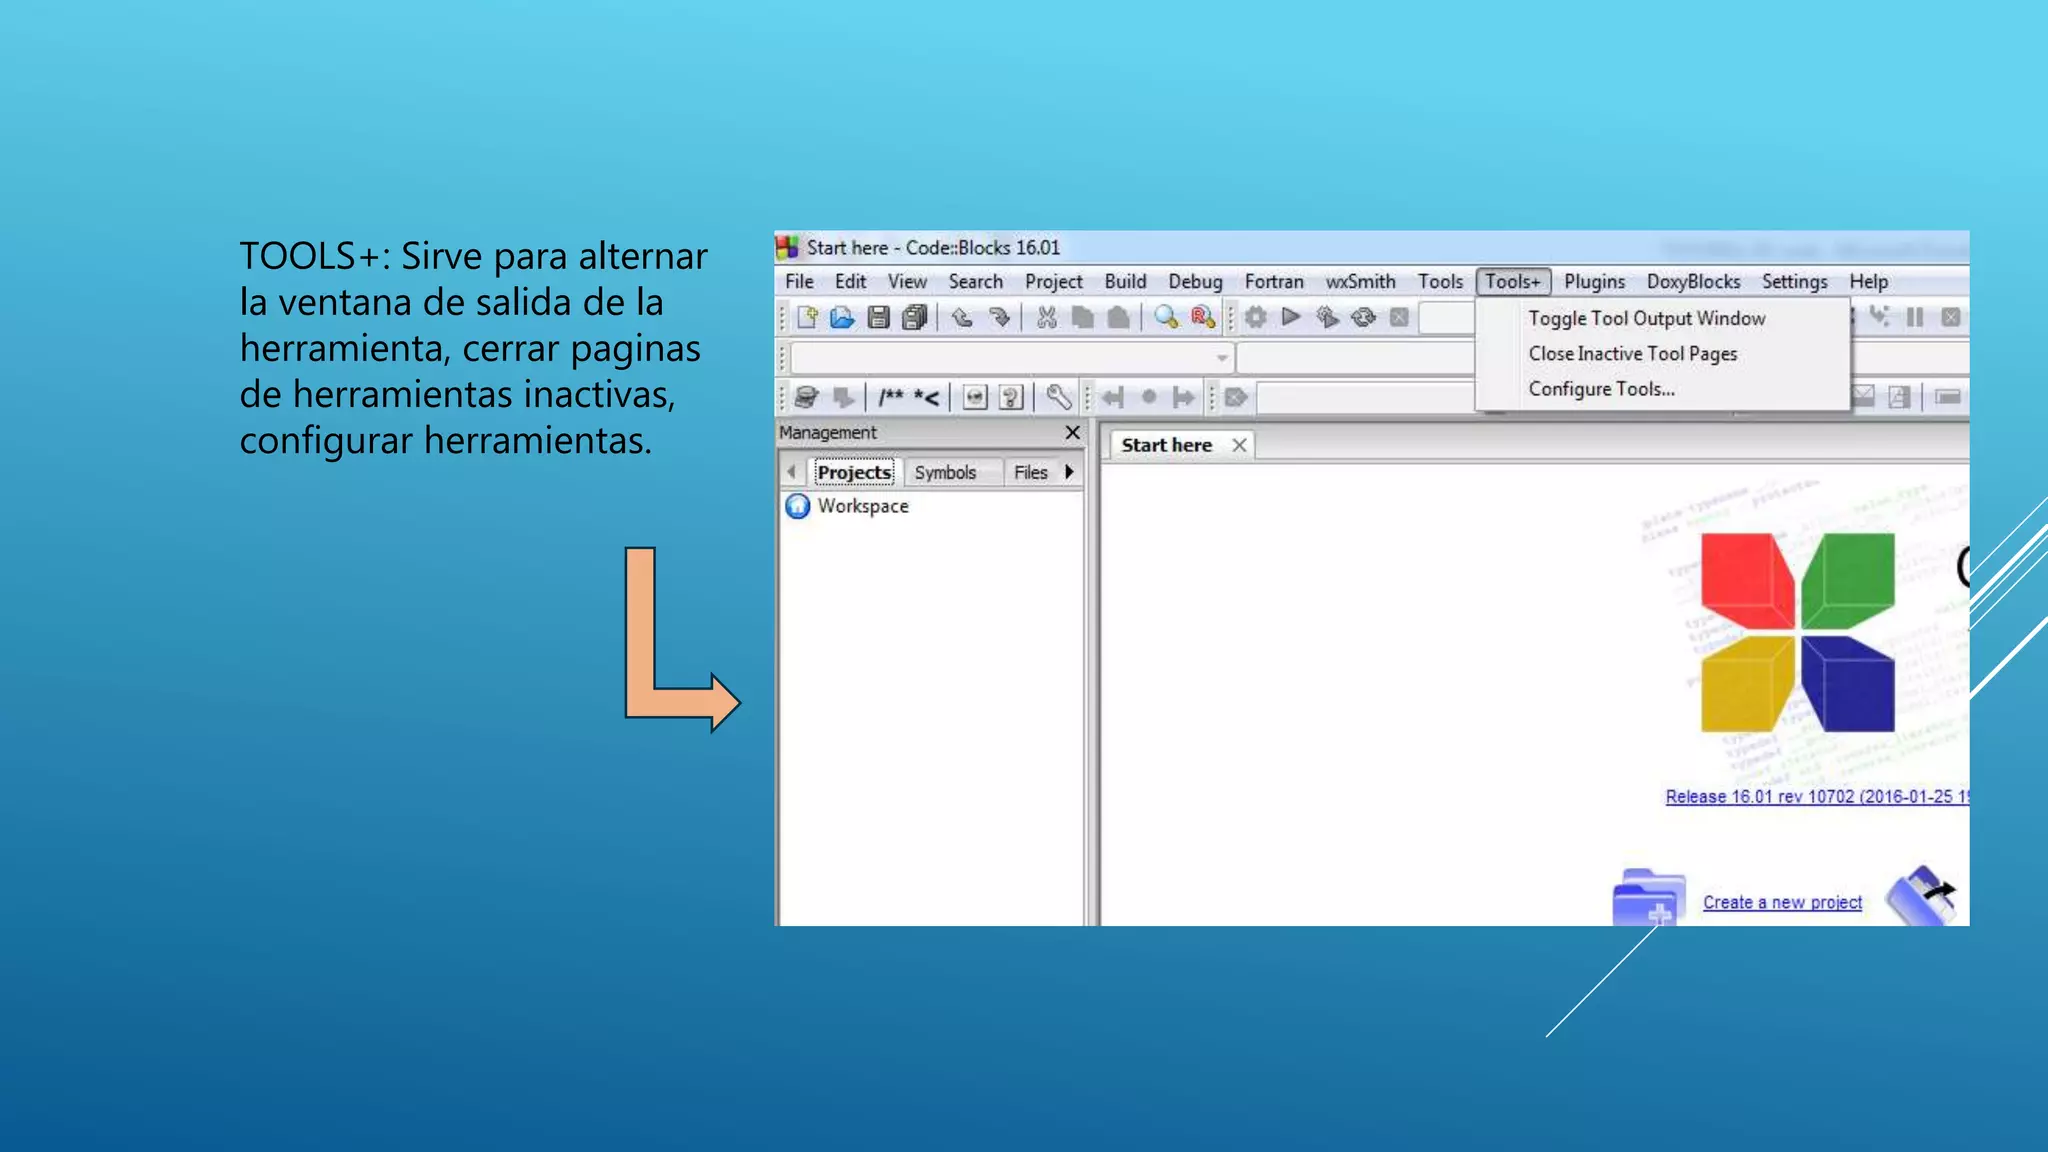Click the Run play triangle icon
Image resolution: width=2048 pixels, height=1152 pixels.
(x=1291, y=318)
